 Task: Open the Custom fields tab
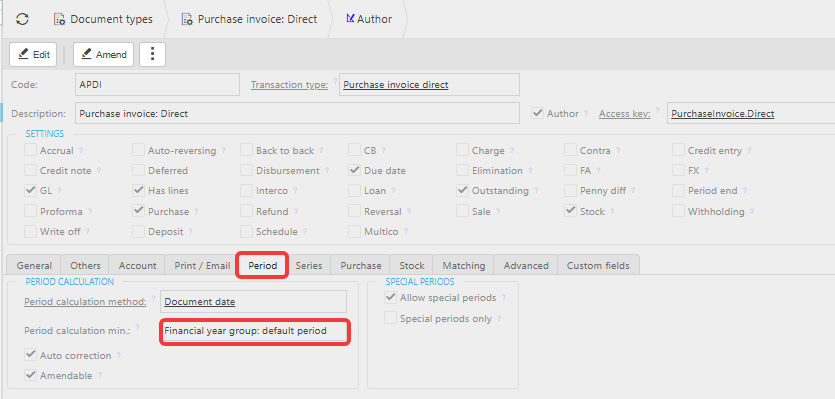click(598, 265)
